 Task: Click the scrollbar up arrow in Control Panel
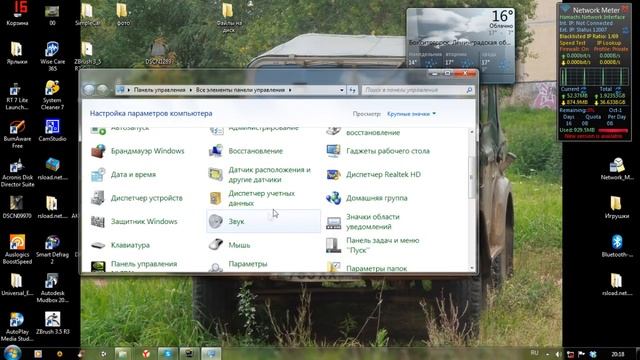tap(471, 132)
